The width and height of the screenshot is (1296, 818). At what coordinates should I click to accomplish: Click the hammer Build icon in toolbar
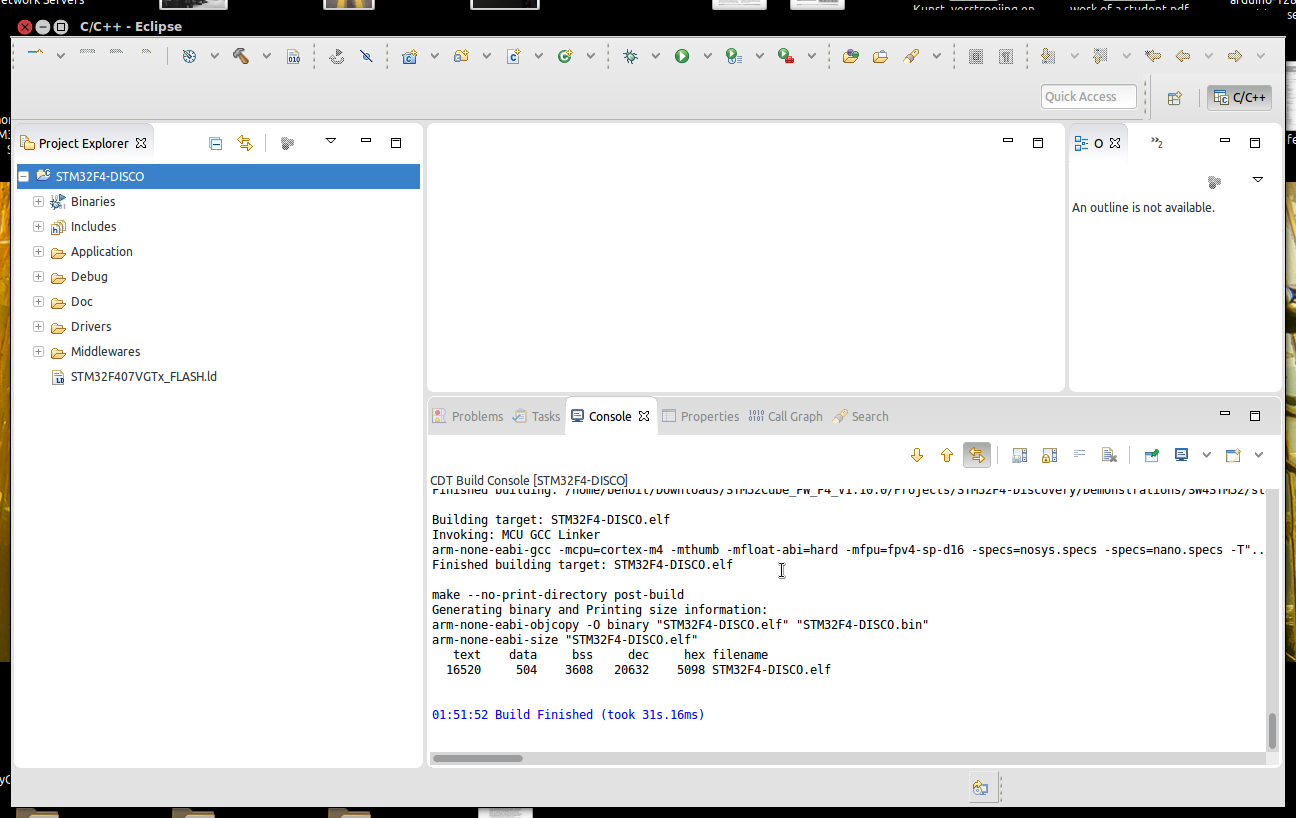[x=241, y=56]
